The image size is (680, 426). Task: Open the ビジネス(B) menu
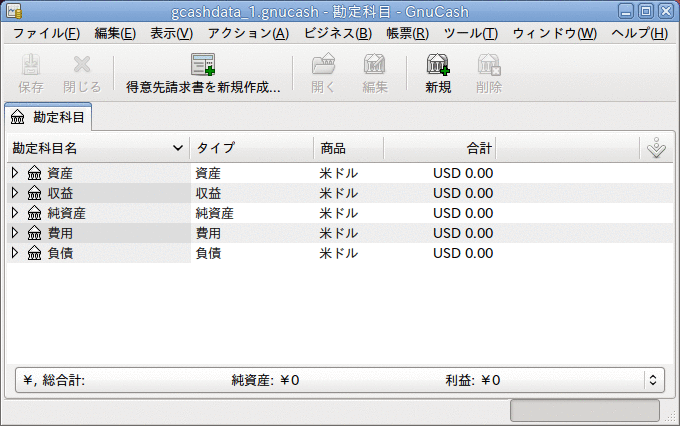(x=337, y=33)
